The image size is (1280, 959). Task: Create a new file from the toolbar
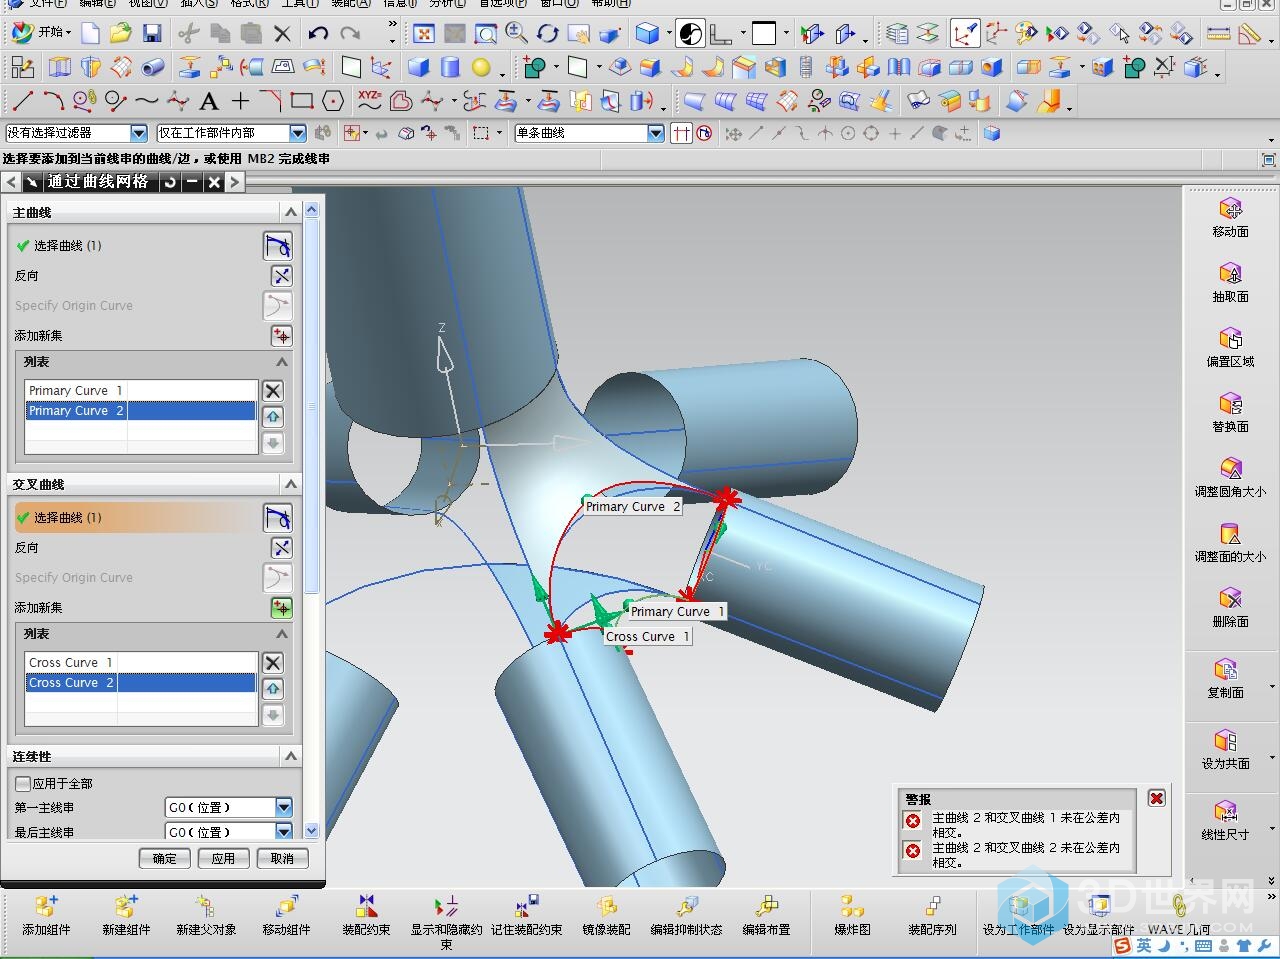click(91, 34)
